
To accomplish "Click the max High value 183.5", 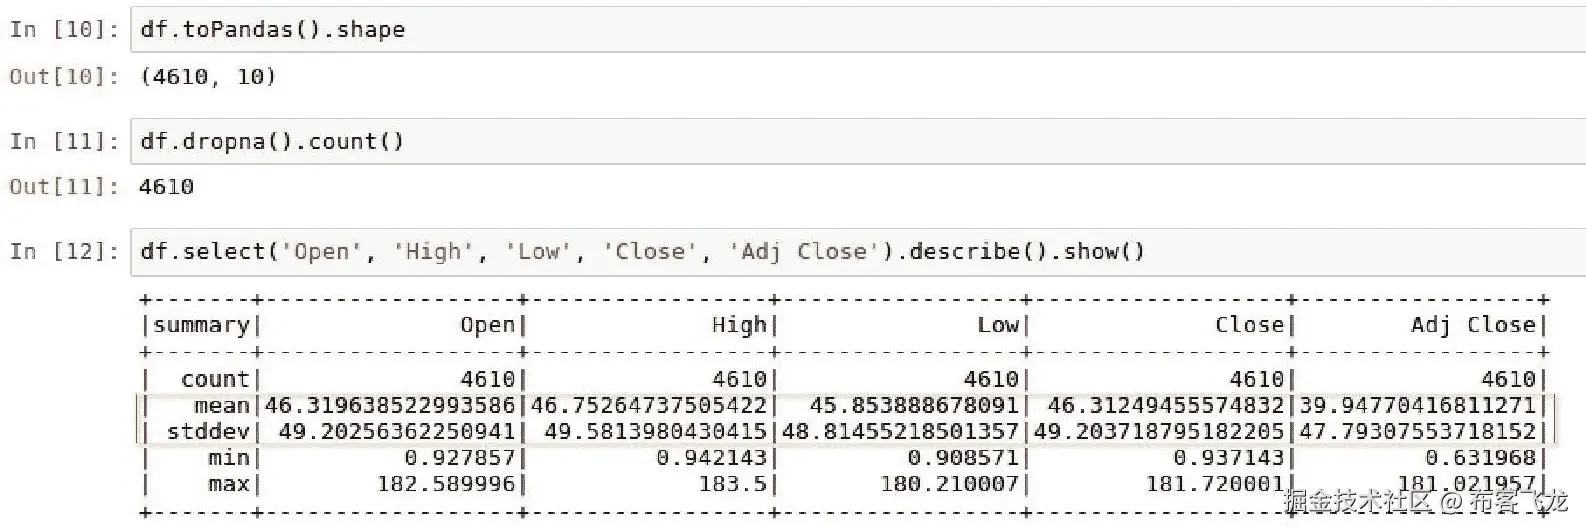I will tap(737, 484).
